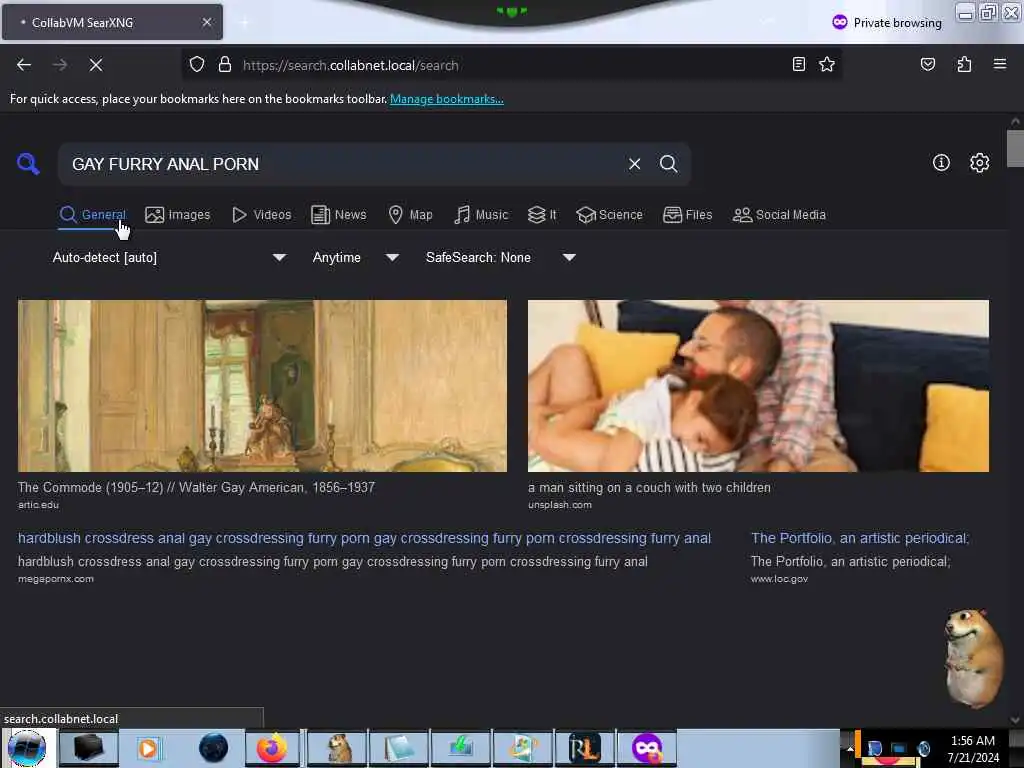The height and width of the screenshot is (768, 1024).
Task: Launch the media player from the taskbar
Action: [148, 748]
